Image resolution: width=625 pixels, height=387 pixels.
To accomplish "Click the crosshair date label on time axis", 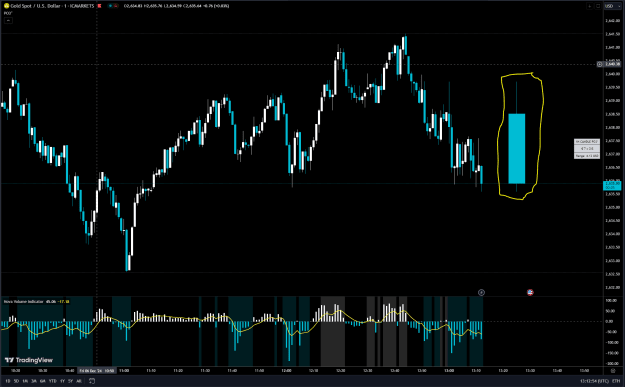I will coord(97,371).
